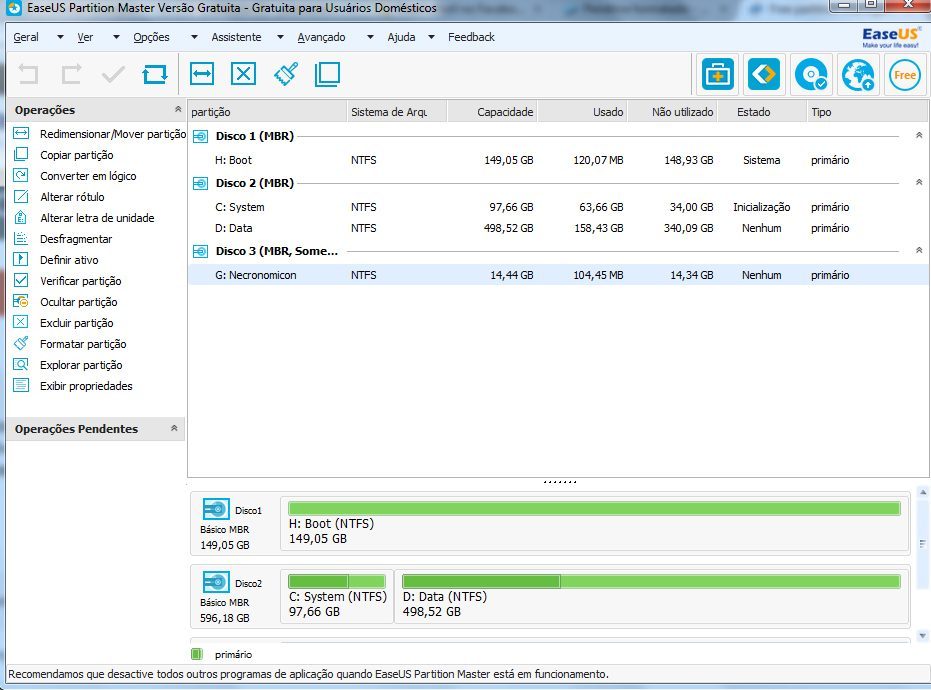Select the D: Data partition row
The width and height of the screenshot is (931, 690).
tap(558, 228)
